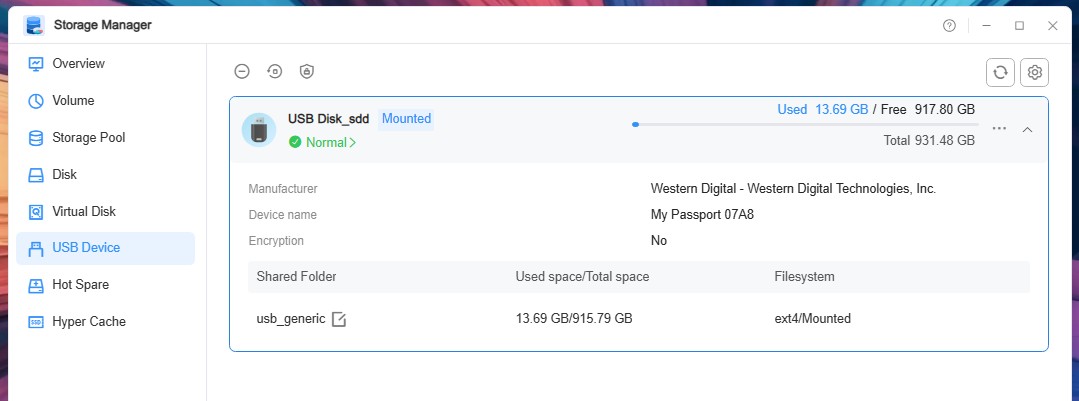Select Virtual Disk in sidebar
This screenshot has width=1079, height=401.
[x=105, y=211]
